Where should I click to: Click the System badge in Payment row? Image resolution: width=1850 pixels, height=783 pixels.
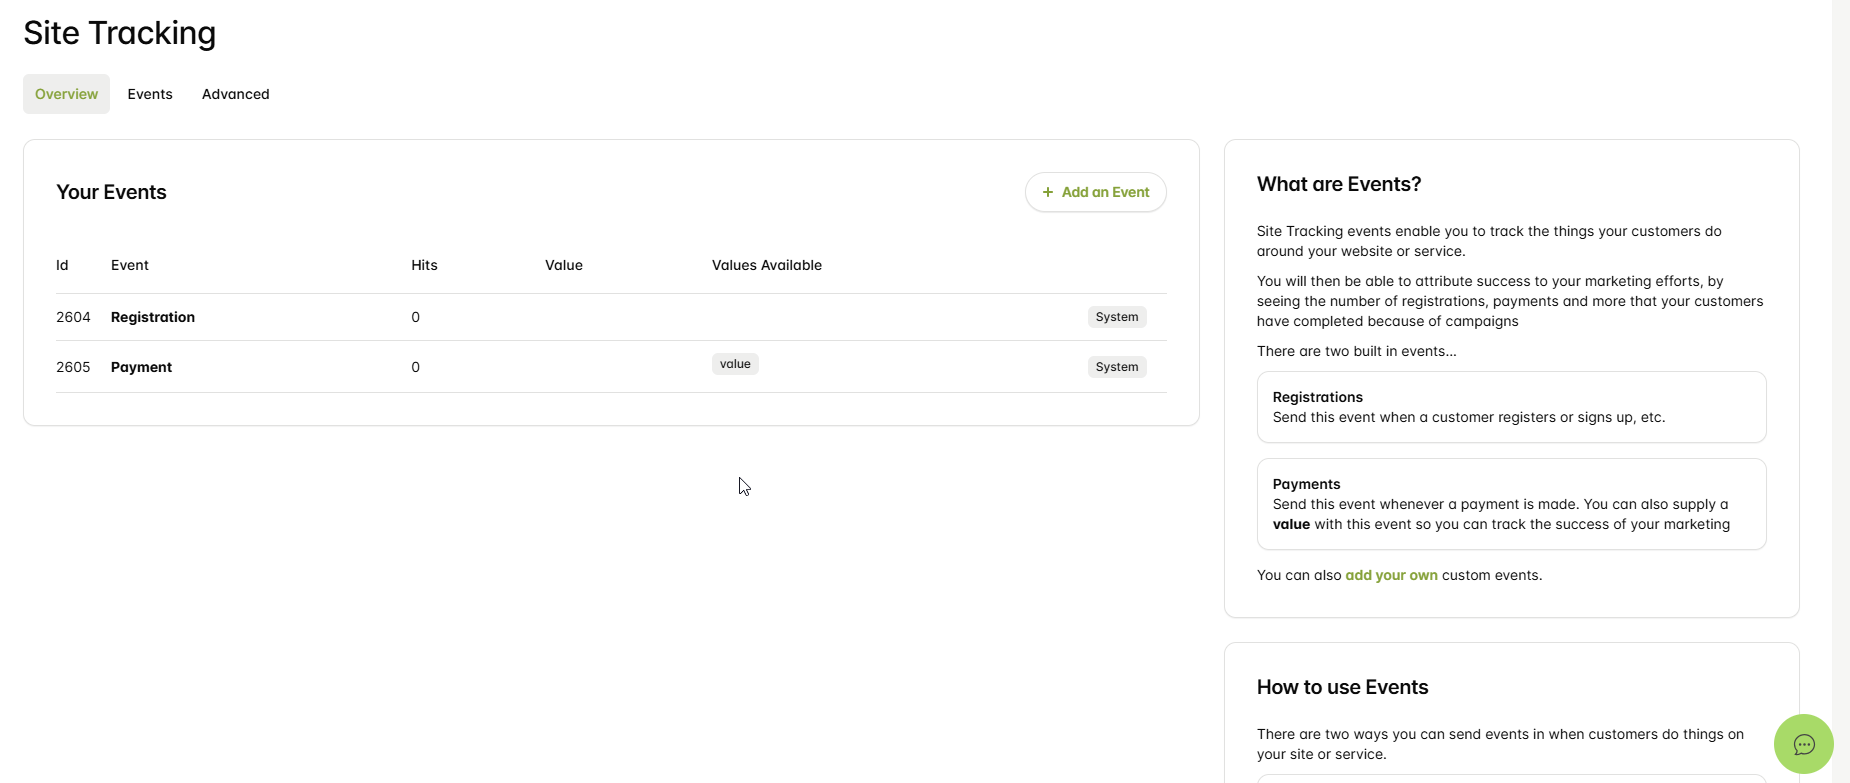coord(1117,367)
